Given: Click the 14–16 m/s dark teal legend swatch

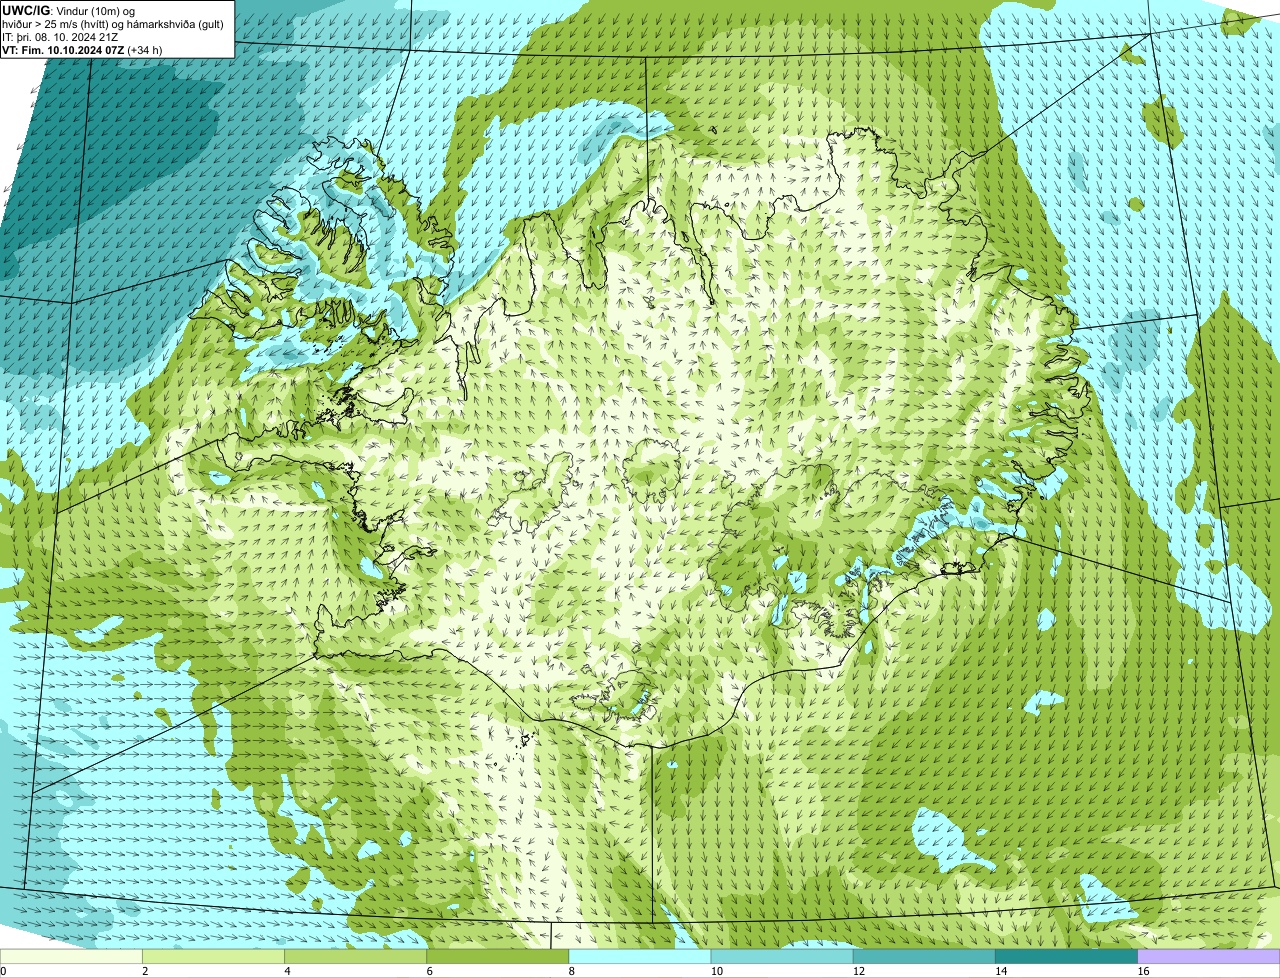Looking at the screenshot, I should 1067,956.
